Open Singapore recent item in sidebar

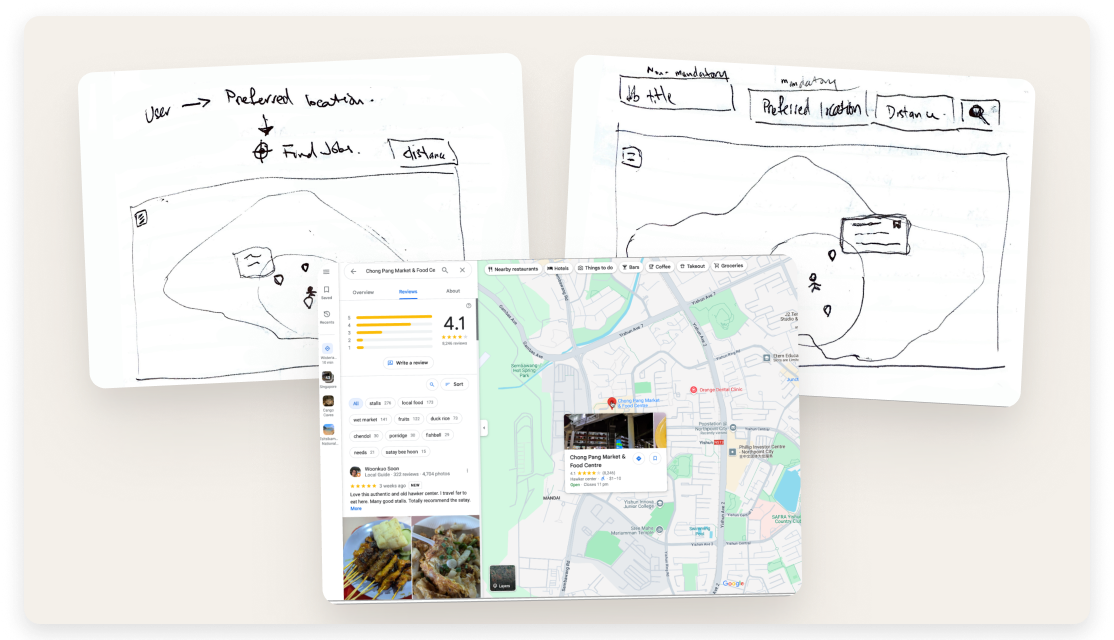coord(328,379)
